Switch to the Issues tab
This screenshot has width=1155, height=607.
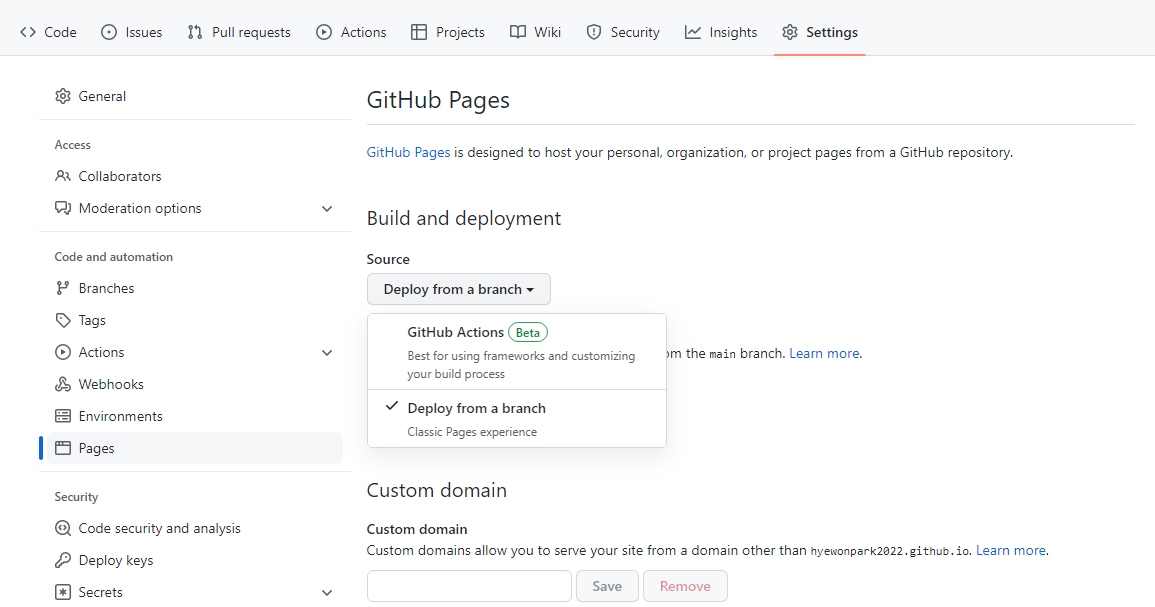click(132, 32)
